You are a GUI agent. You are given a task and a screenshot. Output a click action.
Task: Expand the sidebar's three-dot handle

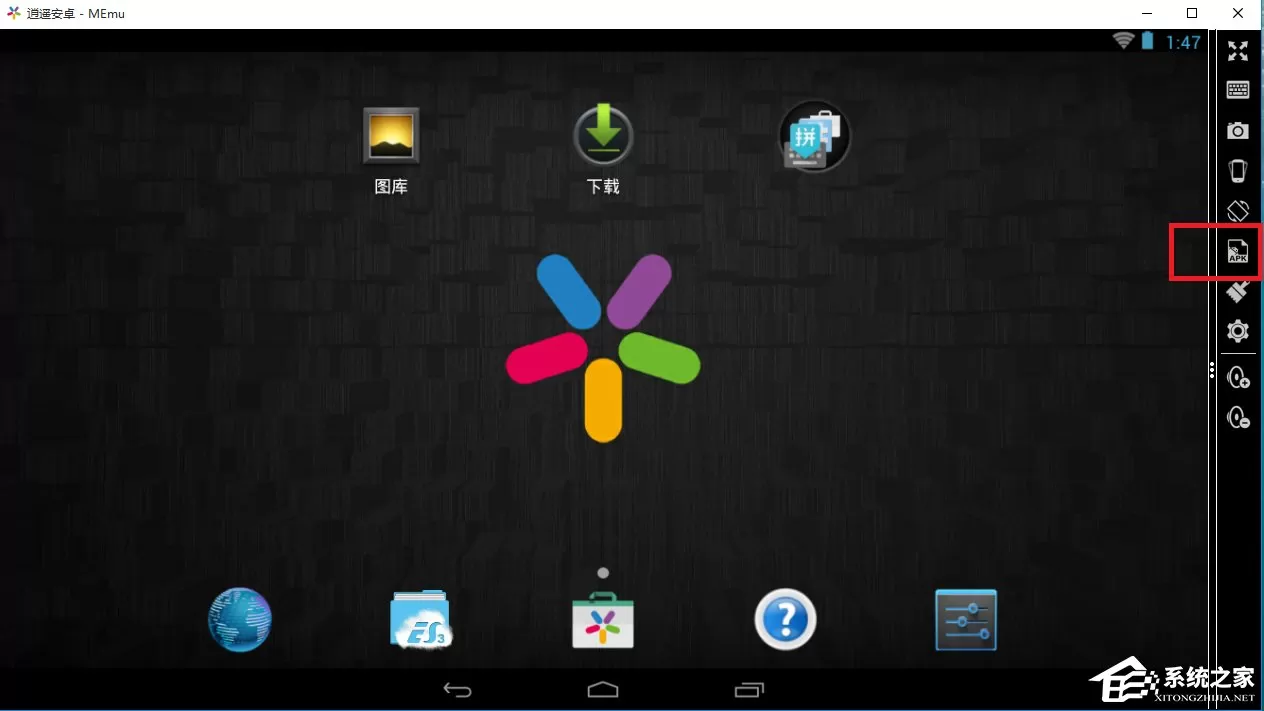tap(1212, 371)
